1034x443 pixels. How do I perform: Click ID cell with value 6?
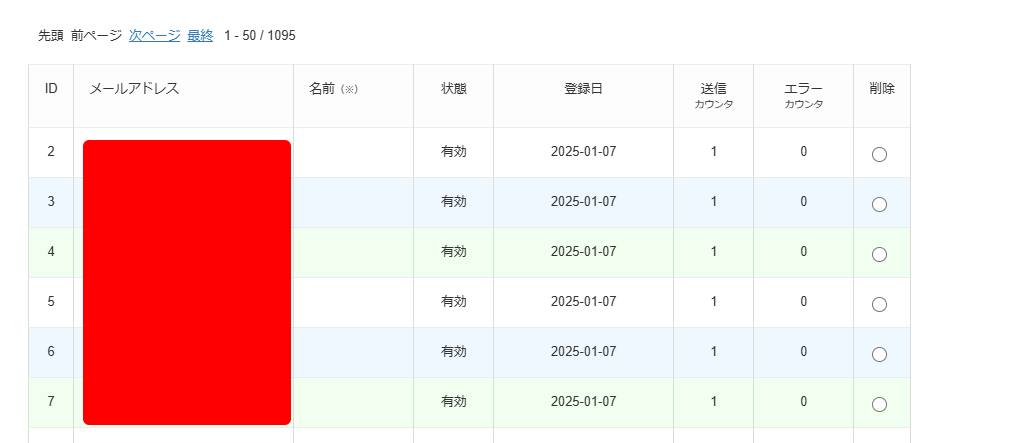51,351
